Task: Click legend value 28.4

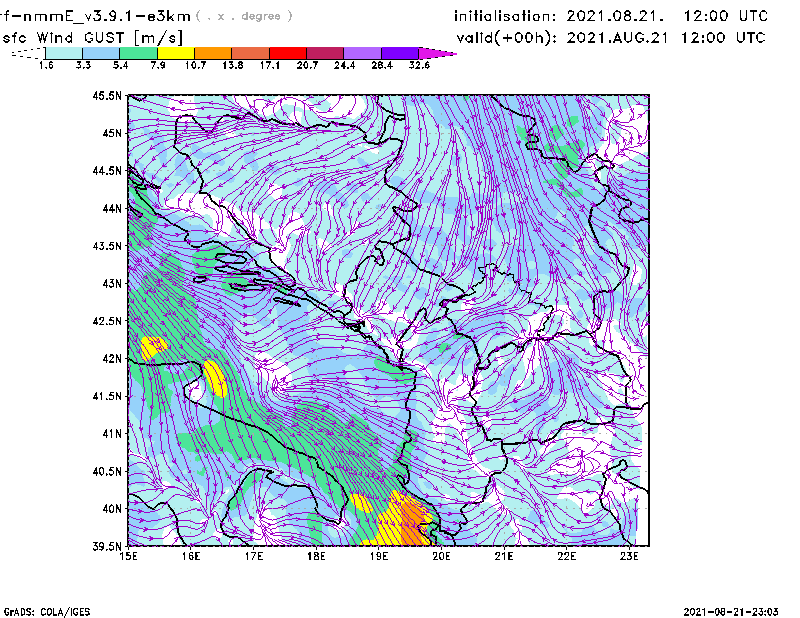Action: click(x=382, y=65)
